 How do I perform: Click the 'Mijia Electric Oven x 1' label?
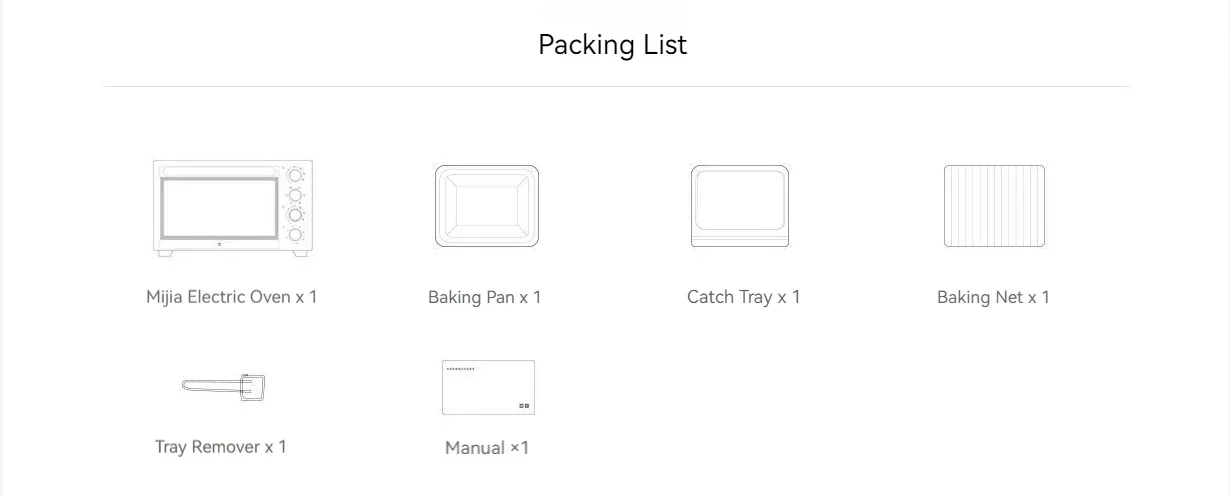click(x=232, y=297)
